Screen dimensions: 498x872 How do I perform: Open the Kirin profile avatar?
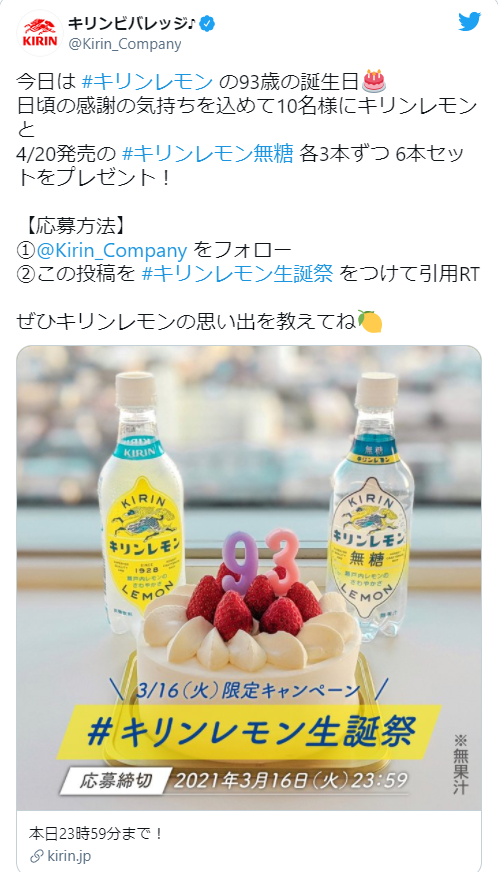pyautogui.click(x=40, y=33)
